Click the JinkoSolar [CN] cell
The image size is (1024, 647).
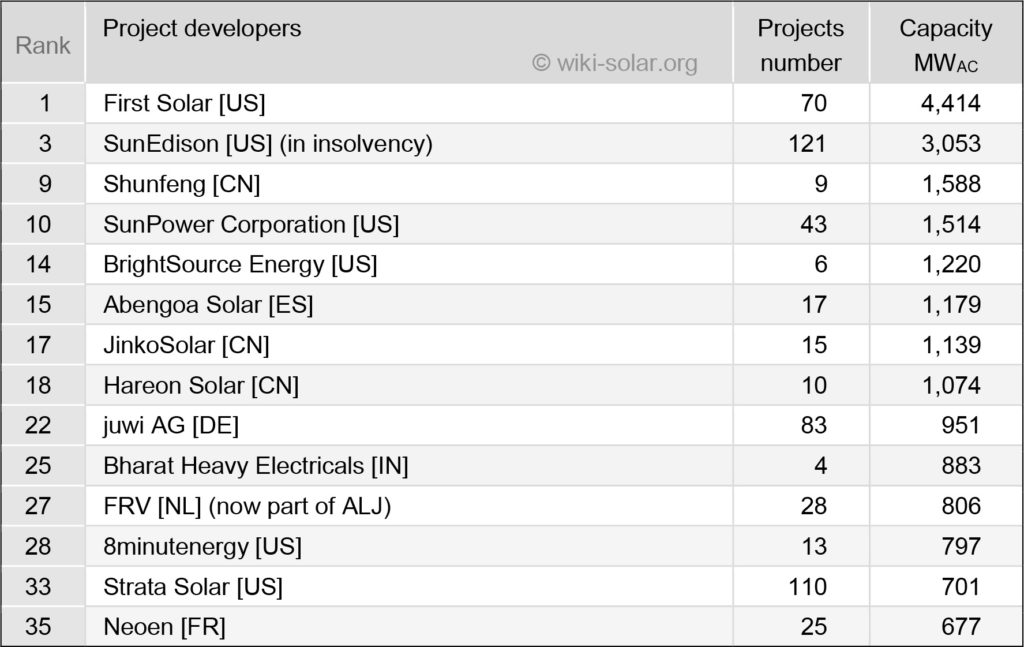pos(186,345)
